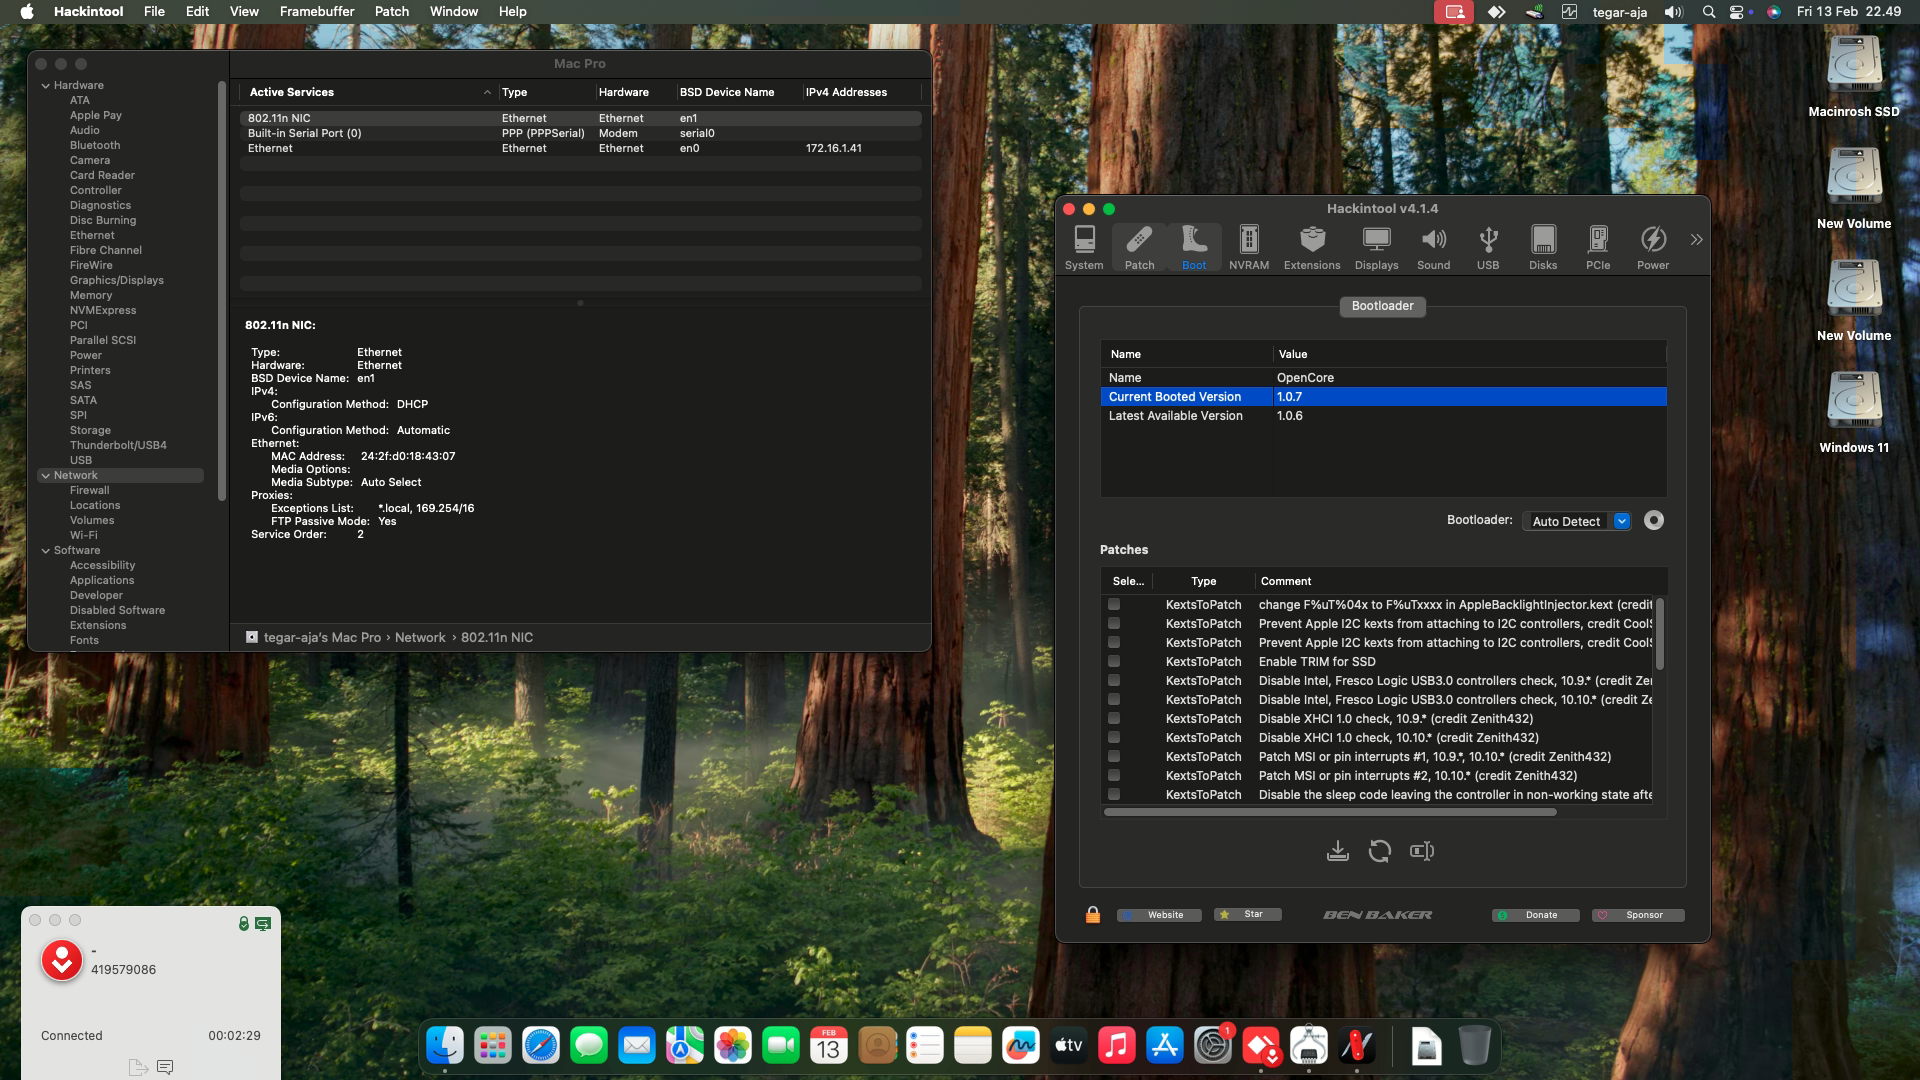Click the System Information sidebar scrollbar

point(222,290)
